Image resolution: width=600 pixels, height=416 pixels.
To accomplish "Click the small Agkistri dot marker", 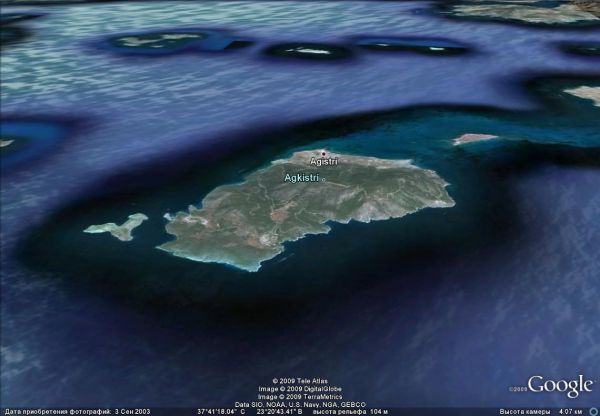I will click(x=323, y=178).
